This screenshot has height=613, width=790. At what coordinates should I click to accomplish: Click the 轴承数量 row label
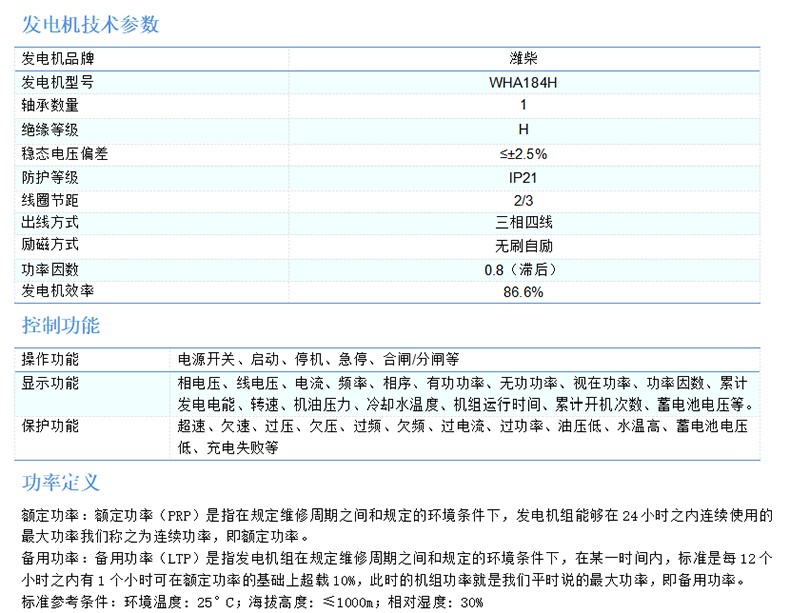pyautogui.click(x=51, y=106)
